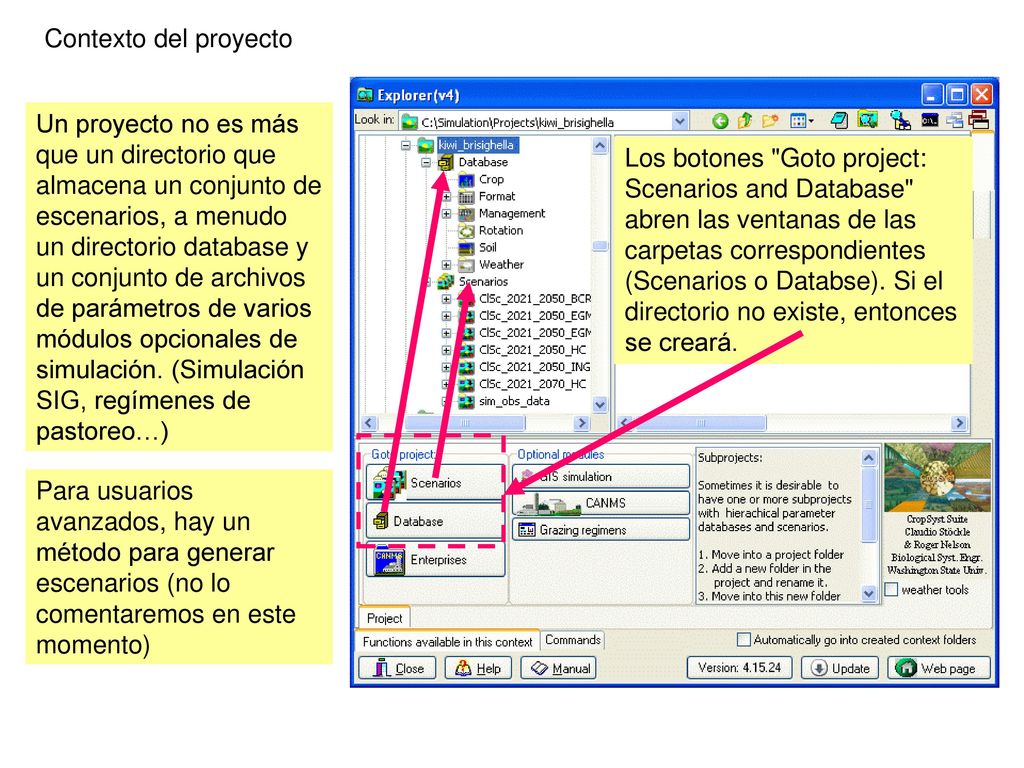1024x768 pixels.
Task: Click the folder tree's scroll up arrow
Action: click(x=600, y=145)
